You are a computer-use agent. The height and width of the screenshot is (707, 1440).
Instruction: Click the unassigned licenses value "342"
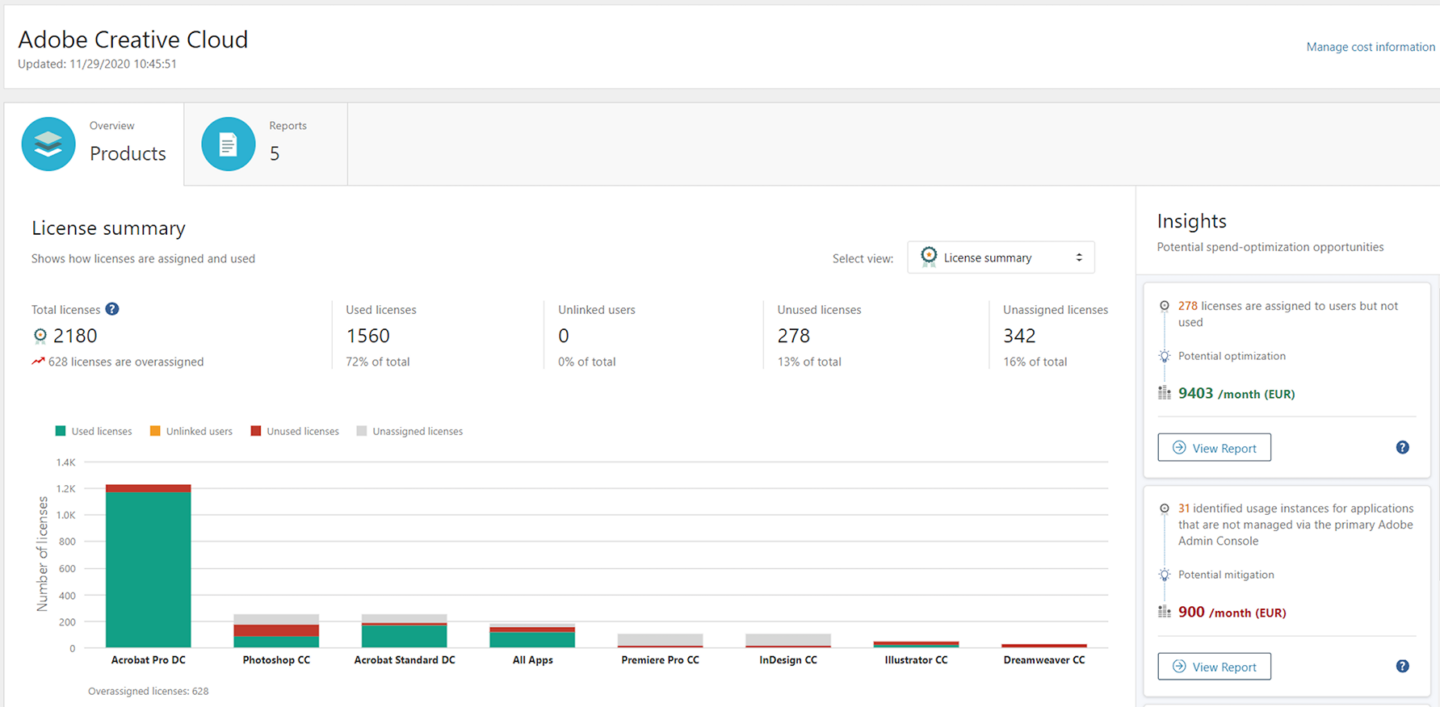1019,336
